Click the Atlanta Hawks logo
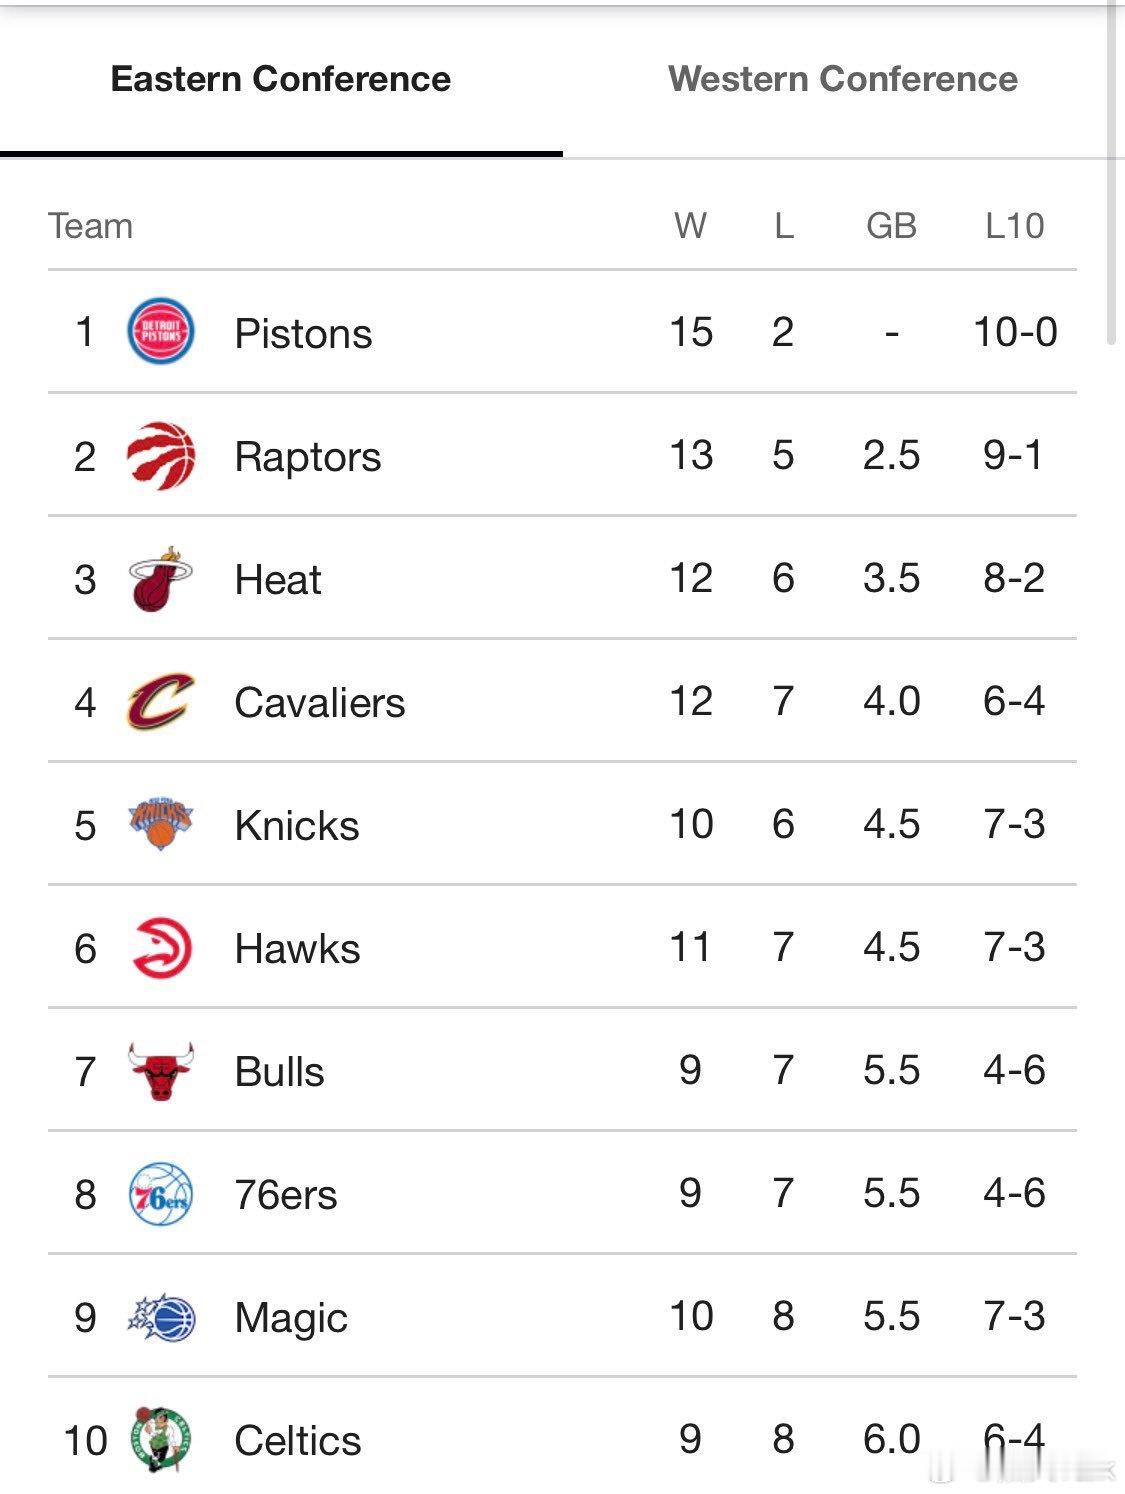 [x=161, y=948]
